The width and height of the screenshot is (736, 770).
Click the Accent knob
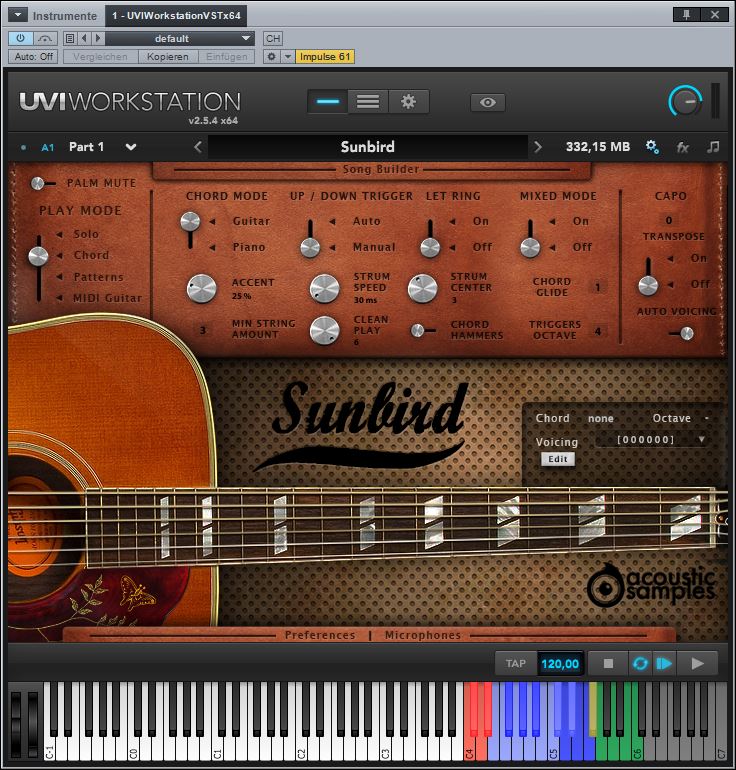pyautogui.click(x=201, y=289)
